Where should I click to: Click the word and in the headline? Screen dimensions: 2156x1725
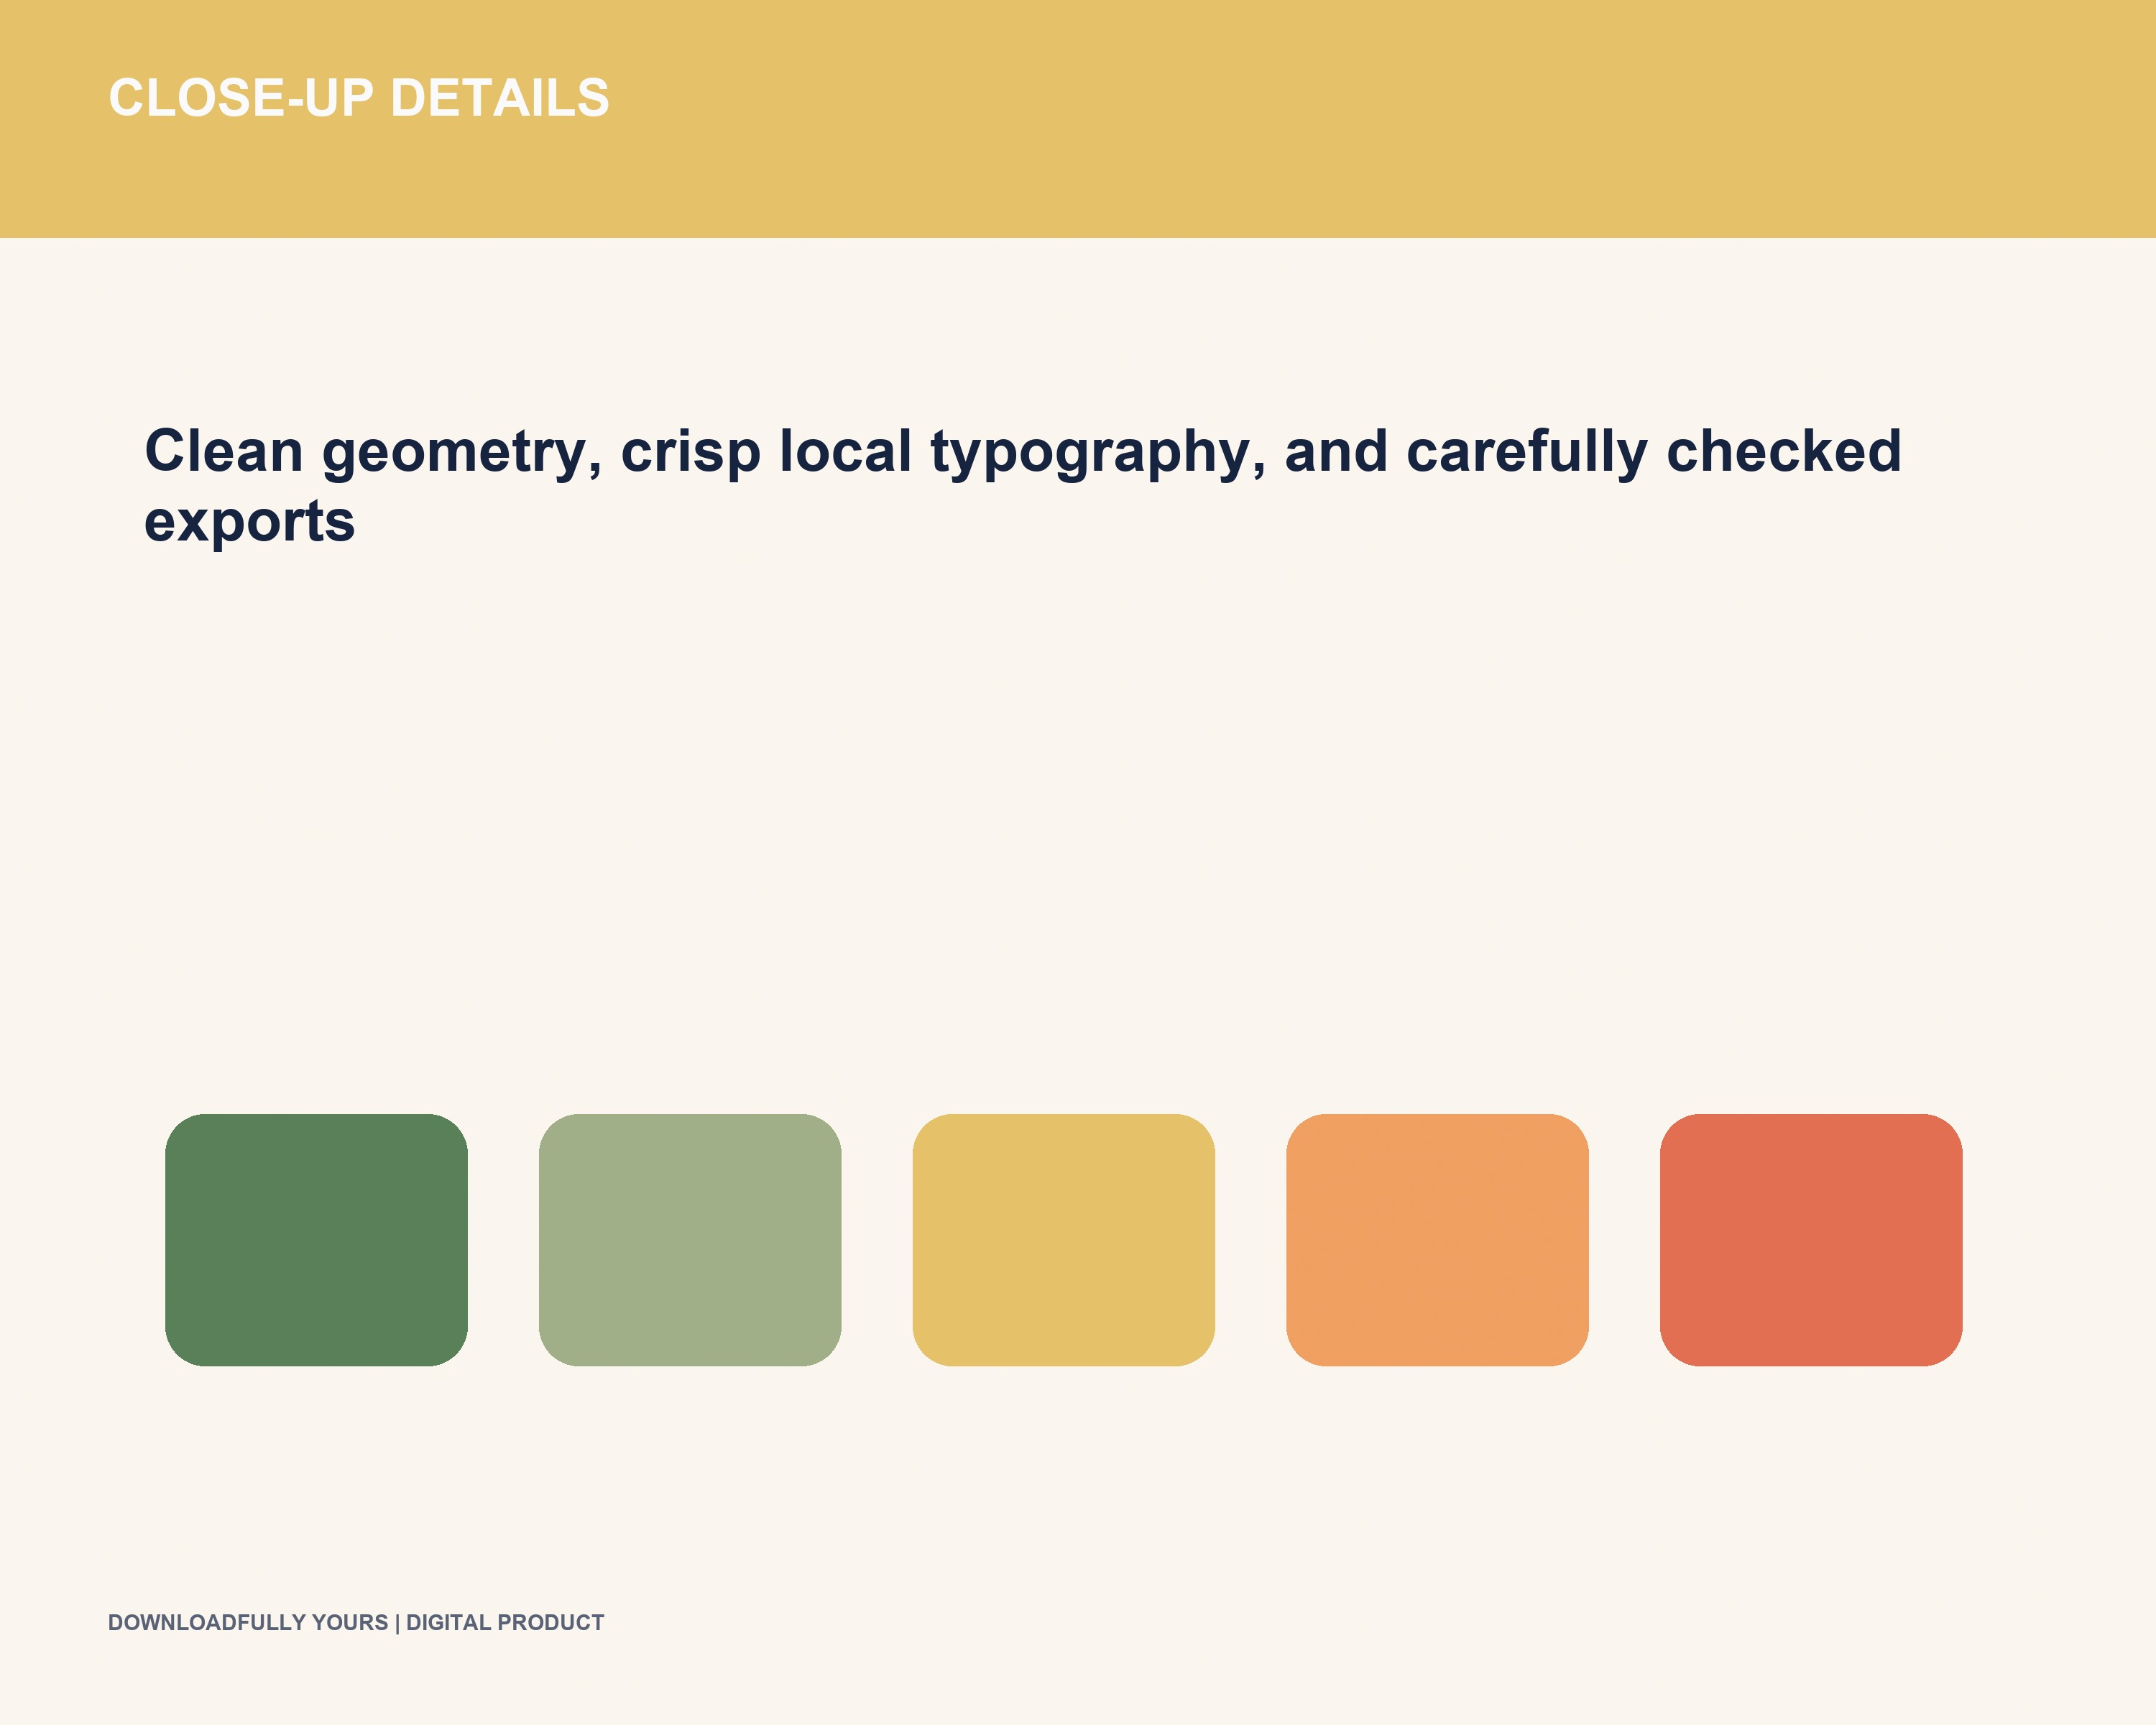tap(1336, 451)
